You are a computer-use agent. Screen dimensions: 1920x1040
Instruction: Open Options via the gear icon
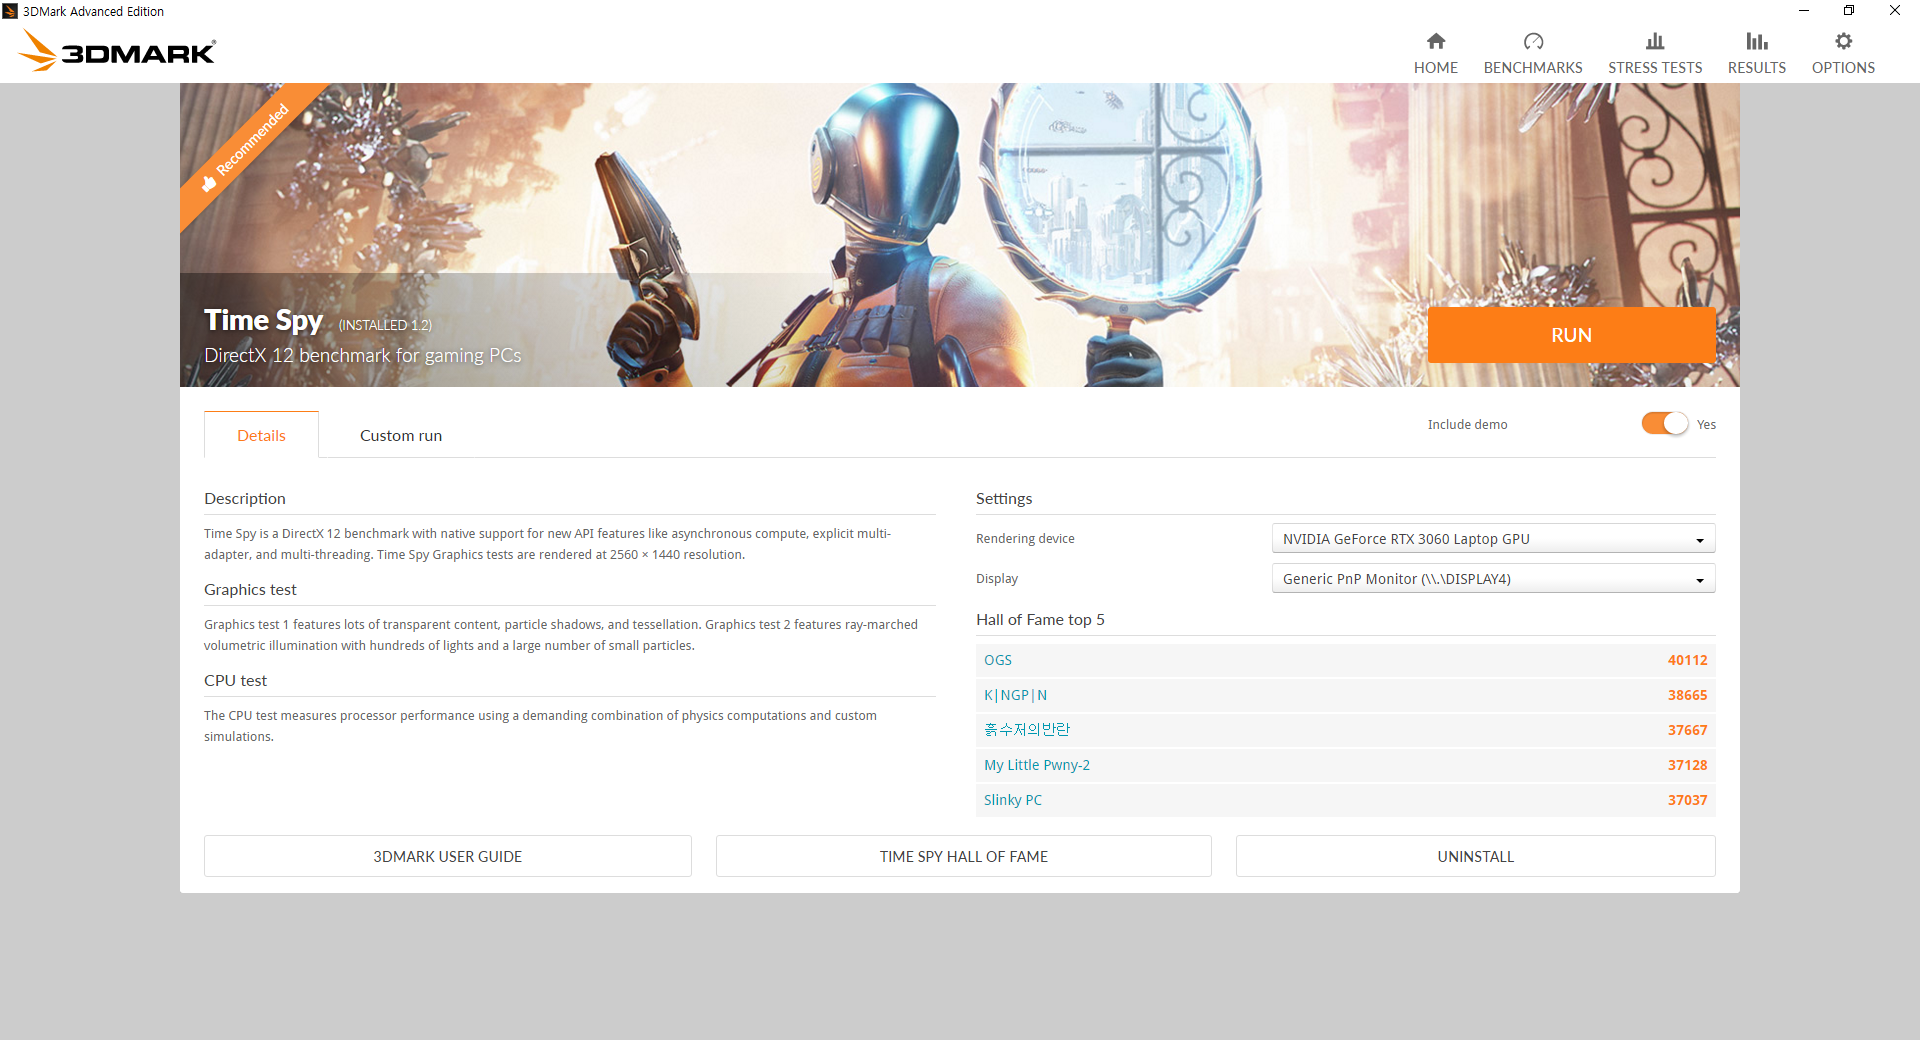point(1843,41)
